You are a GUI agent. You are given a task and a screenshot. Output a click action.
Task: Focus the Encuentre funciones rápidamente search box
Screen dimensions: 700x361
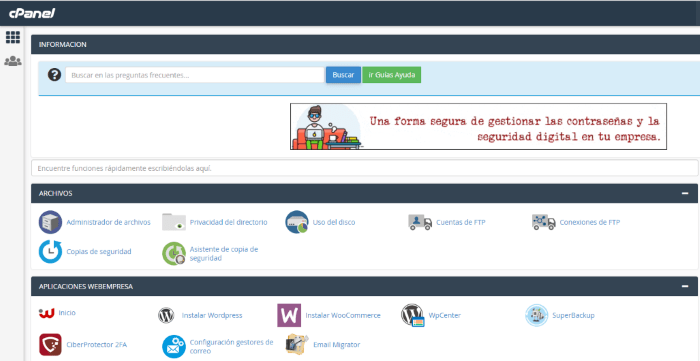point(364,168)
